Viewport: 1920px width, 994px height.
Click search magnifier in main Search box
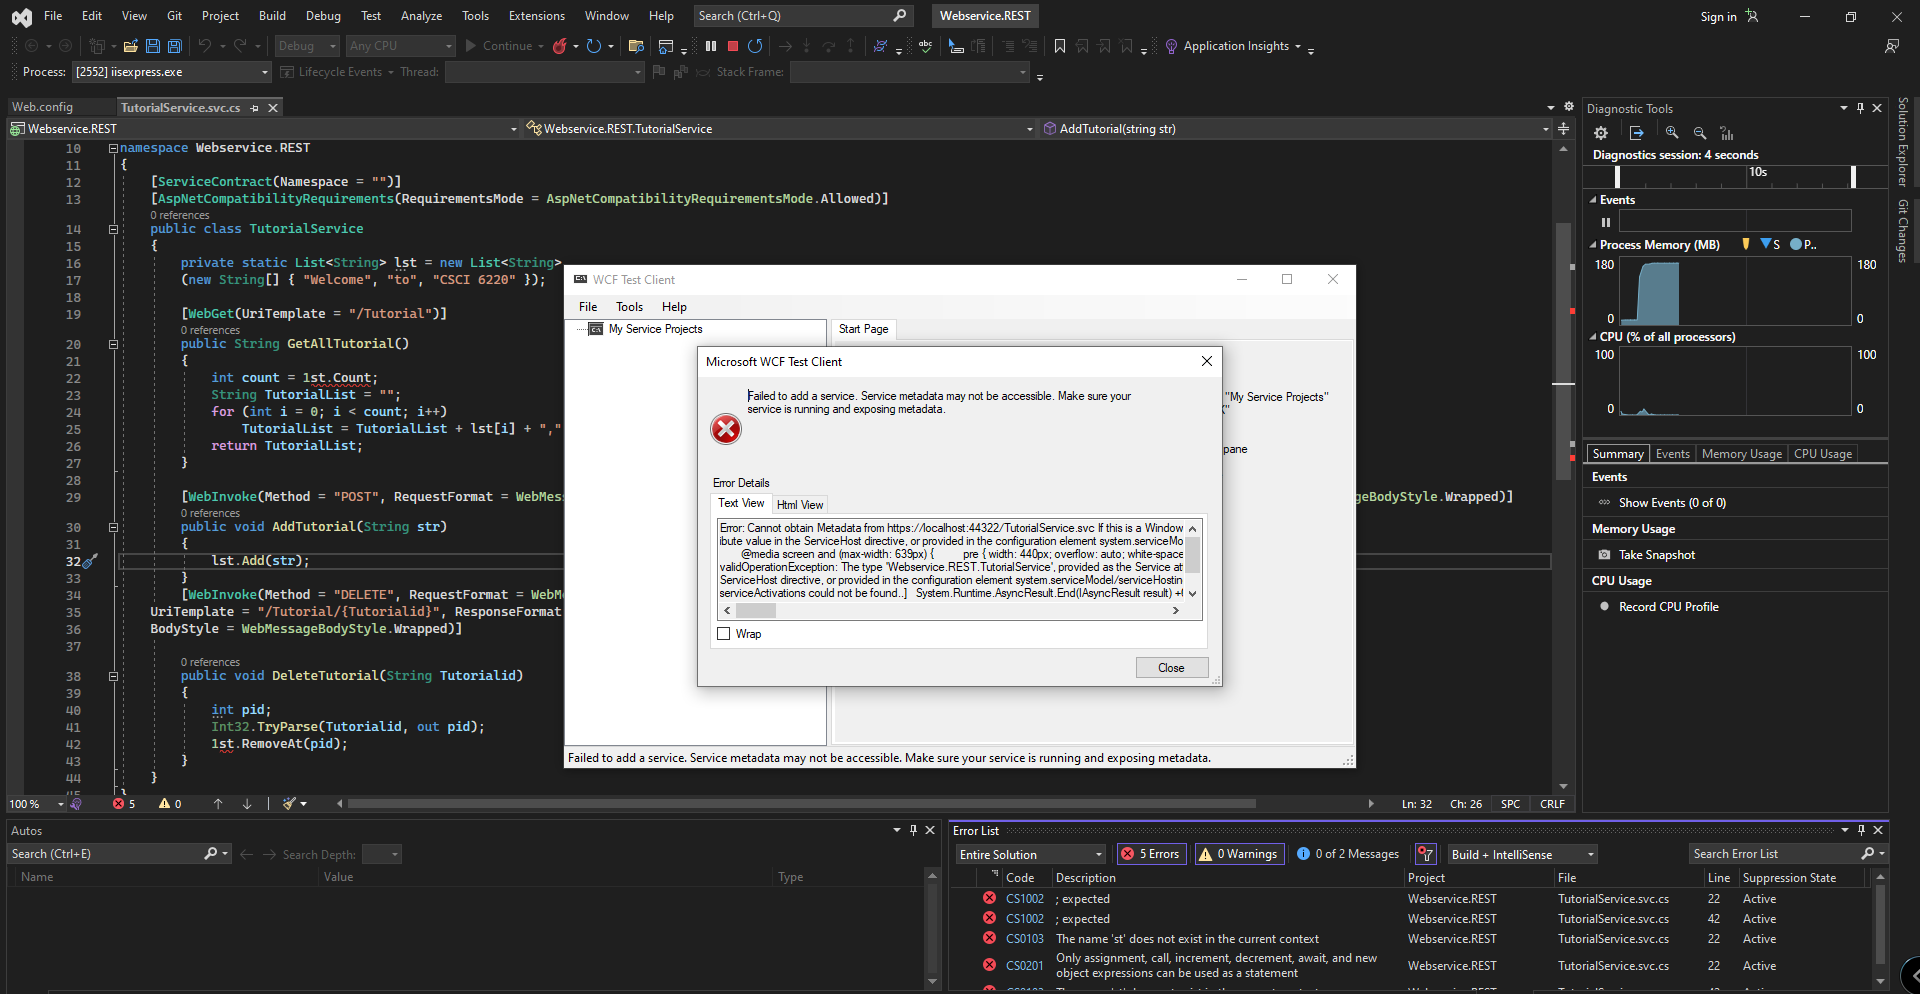click(899, 16)
